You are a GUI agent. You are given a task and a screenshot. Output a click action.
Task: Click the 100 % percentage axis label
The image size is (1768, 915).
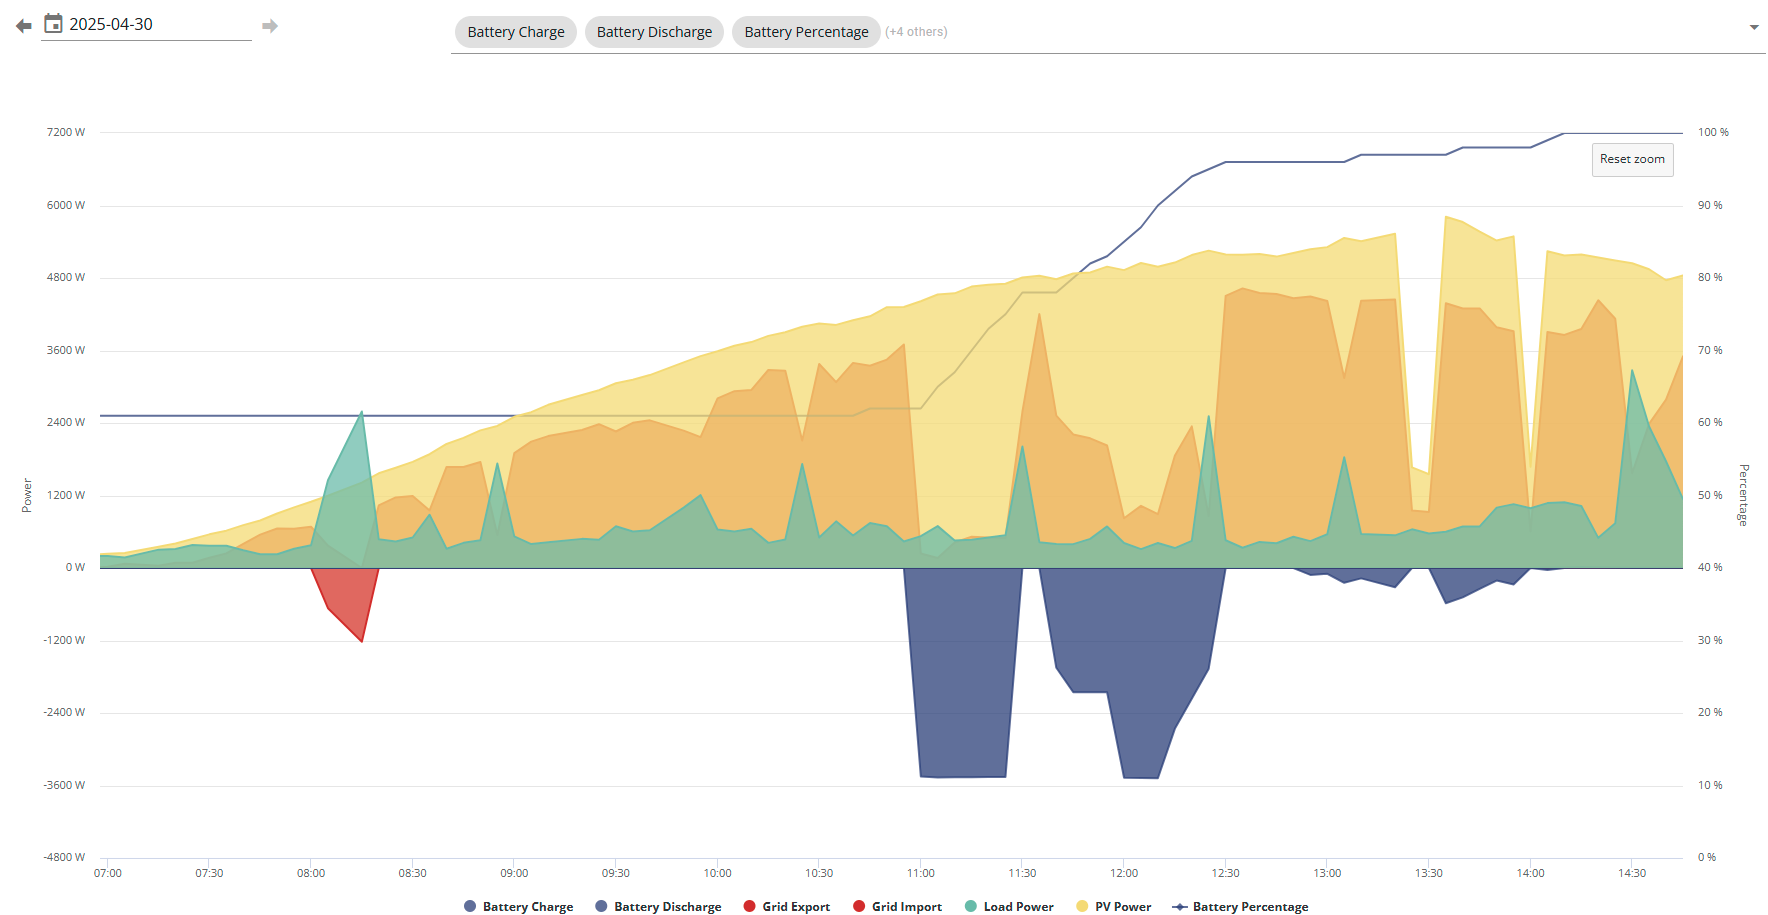point(1713,132)
